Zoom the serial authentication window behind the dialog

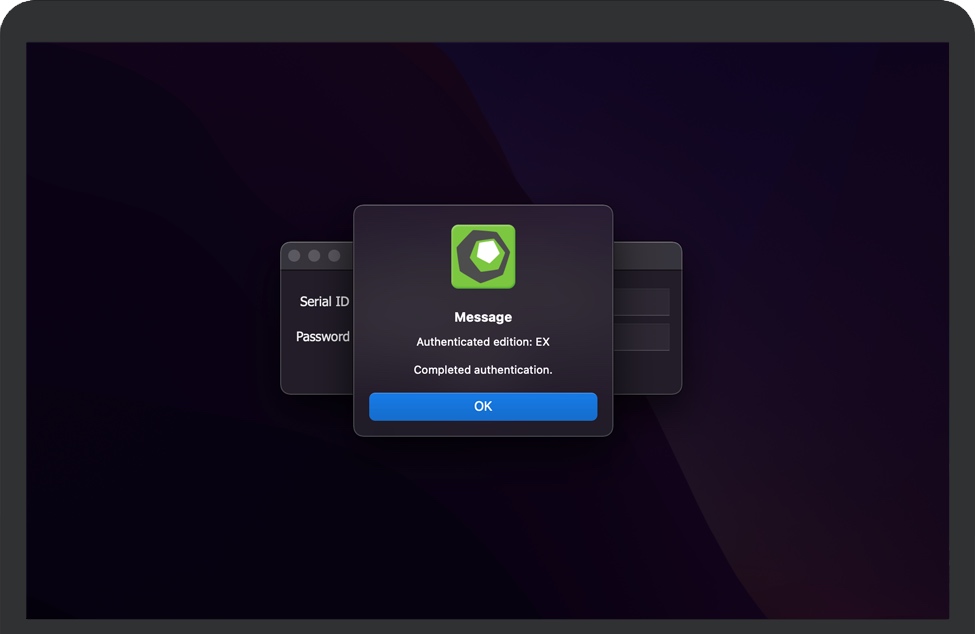click(x=334, y=255)
